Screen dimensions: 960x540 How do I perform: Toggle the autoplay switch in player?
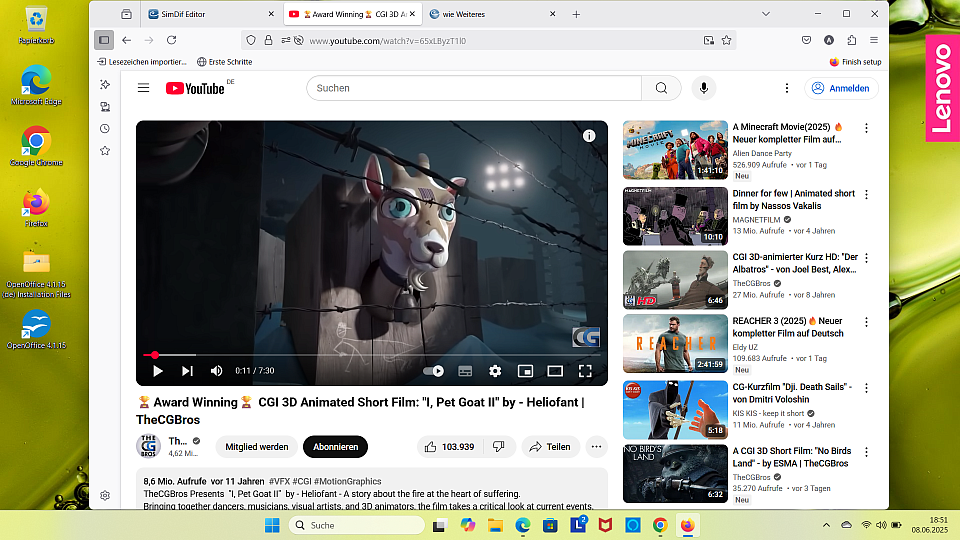coord(433,371)
